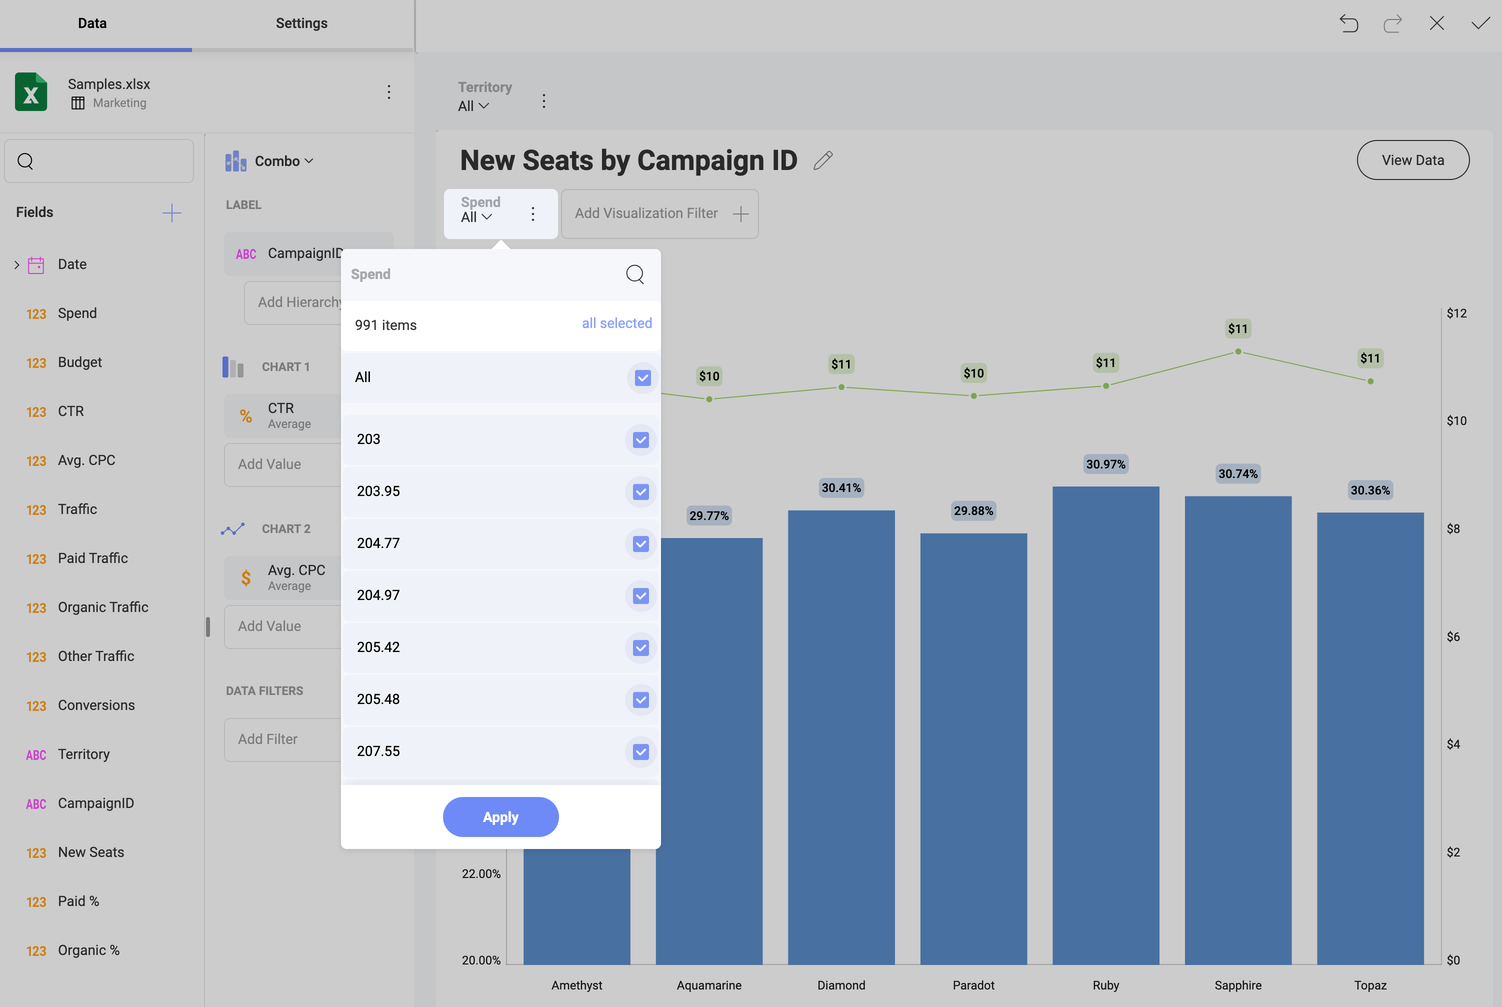
Task: Click the View Data button
Action: [x=1413, y=160]
